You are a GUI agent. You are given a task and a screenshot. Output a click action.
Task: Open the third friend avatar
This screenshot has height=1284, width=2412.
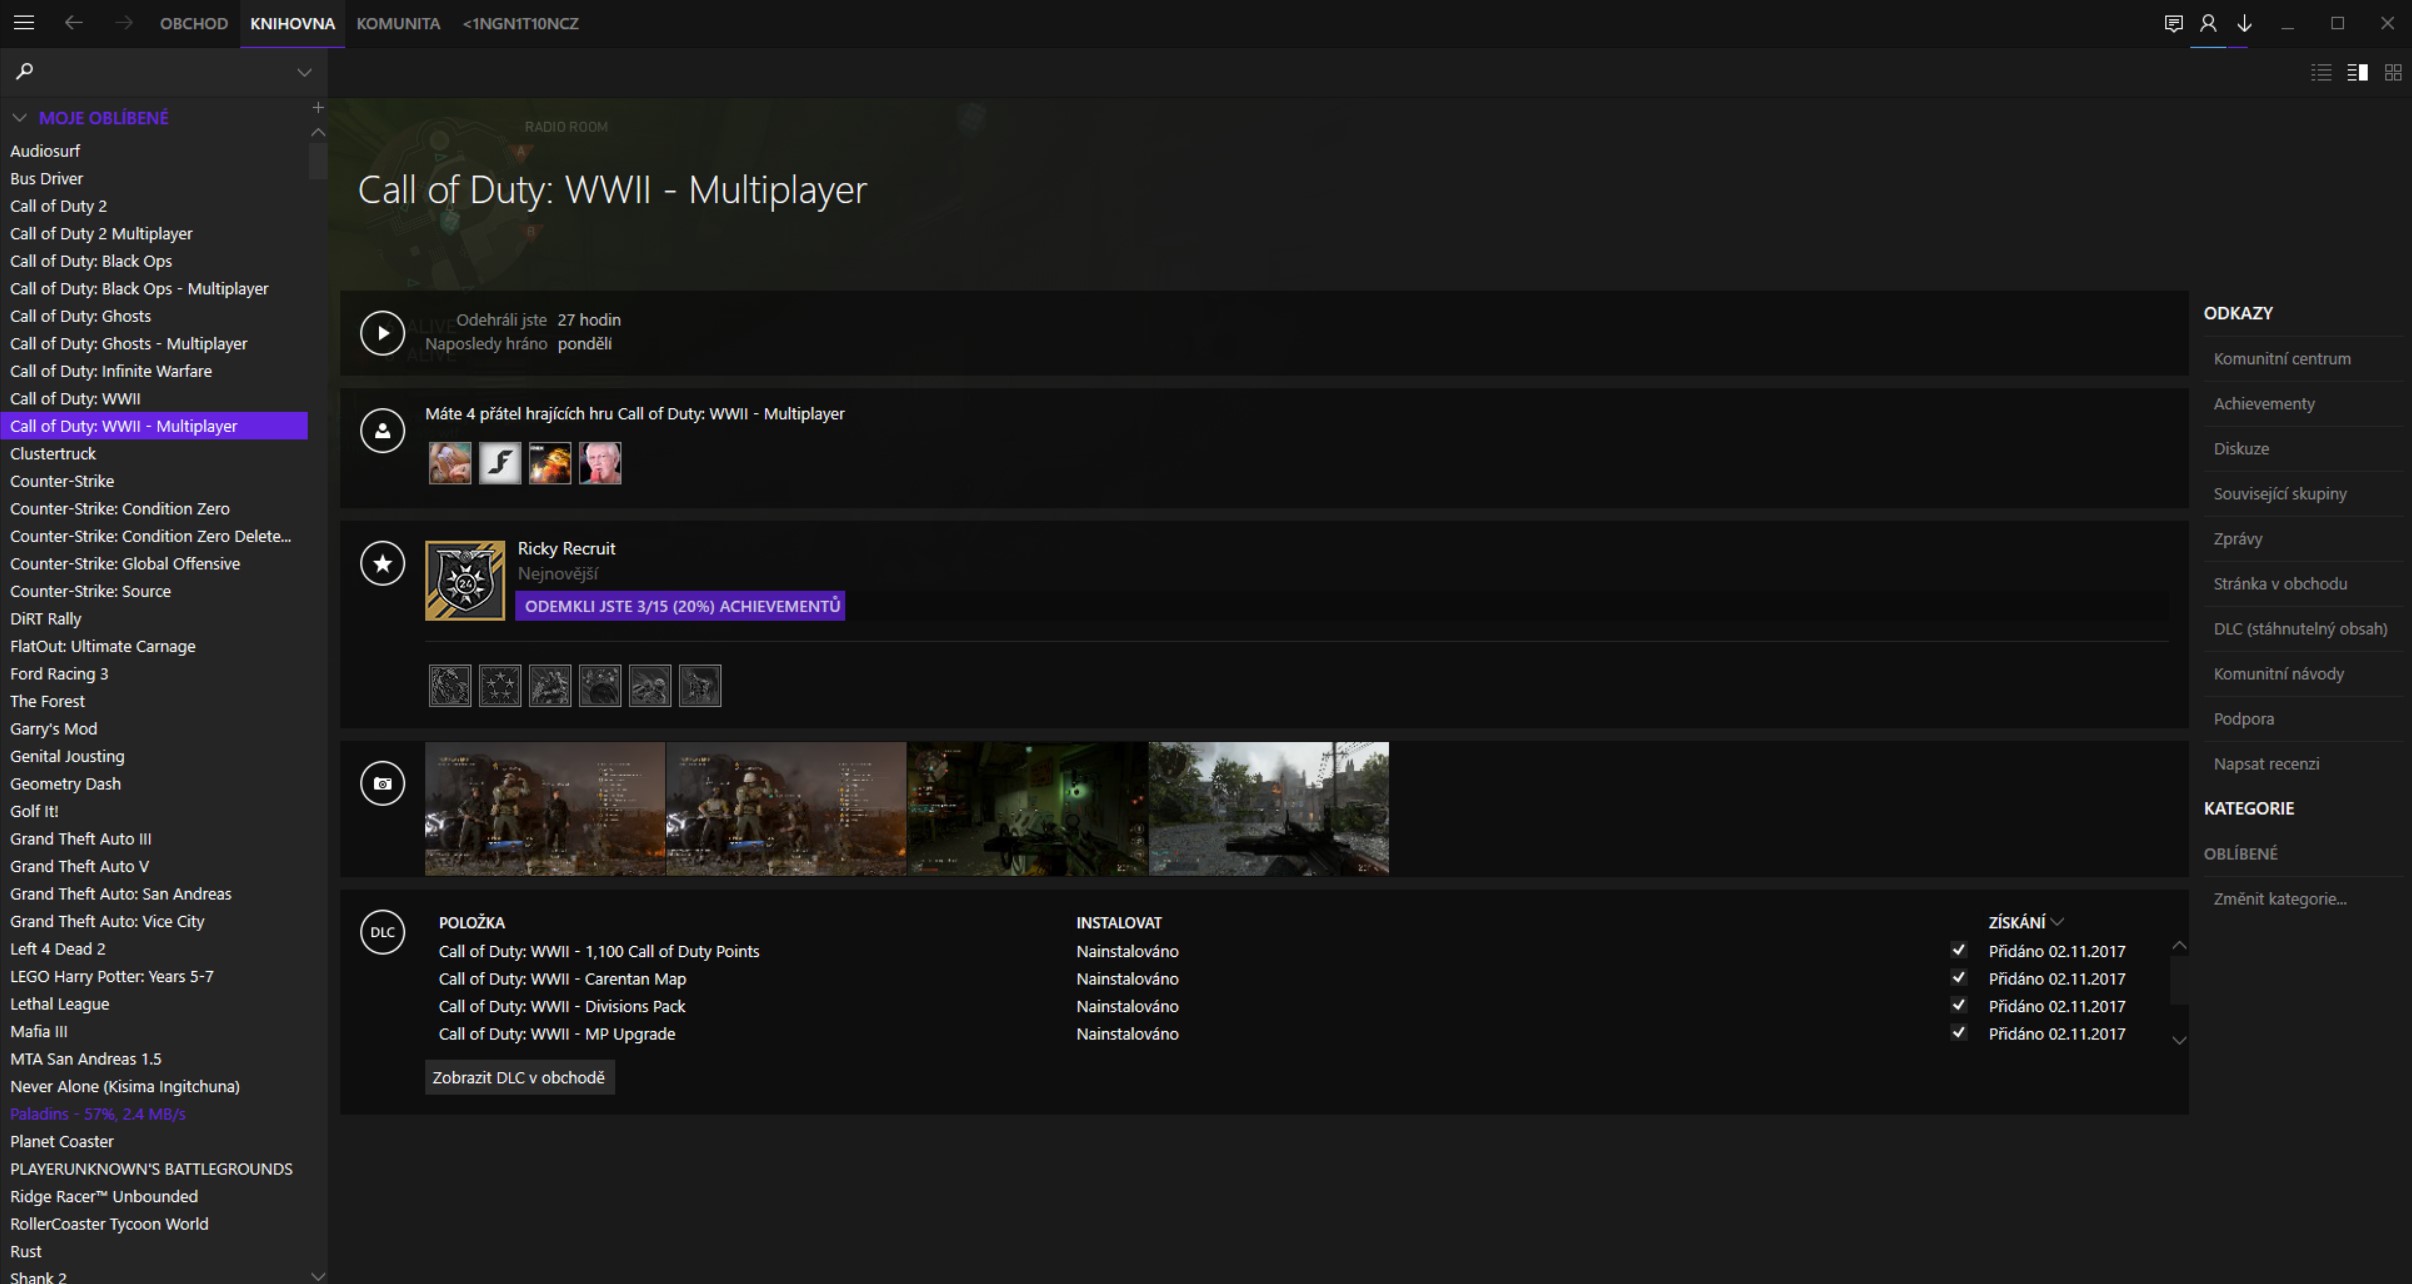click(550, 463)
